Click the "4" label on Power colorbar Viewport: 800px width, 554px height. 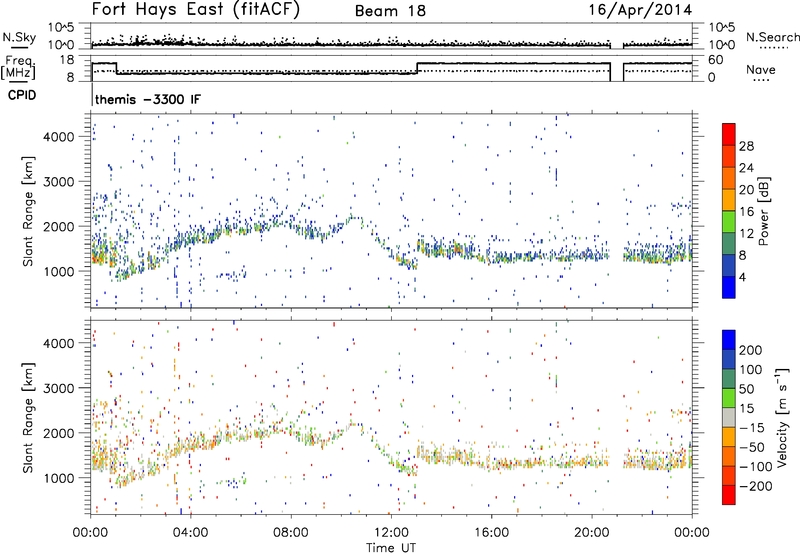(x=742, y=278)
